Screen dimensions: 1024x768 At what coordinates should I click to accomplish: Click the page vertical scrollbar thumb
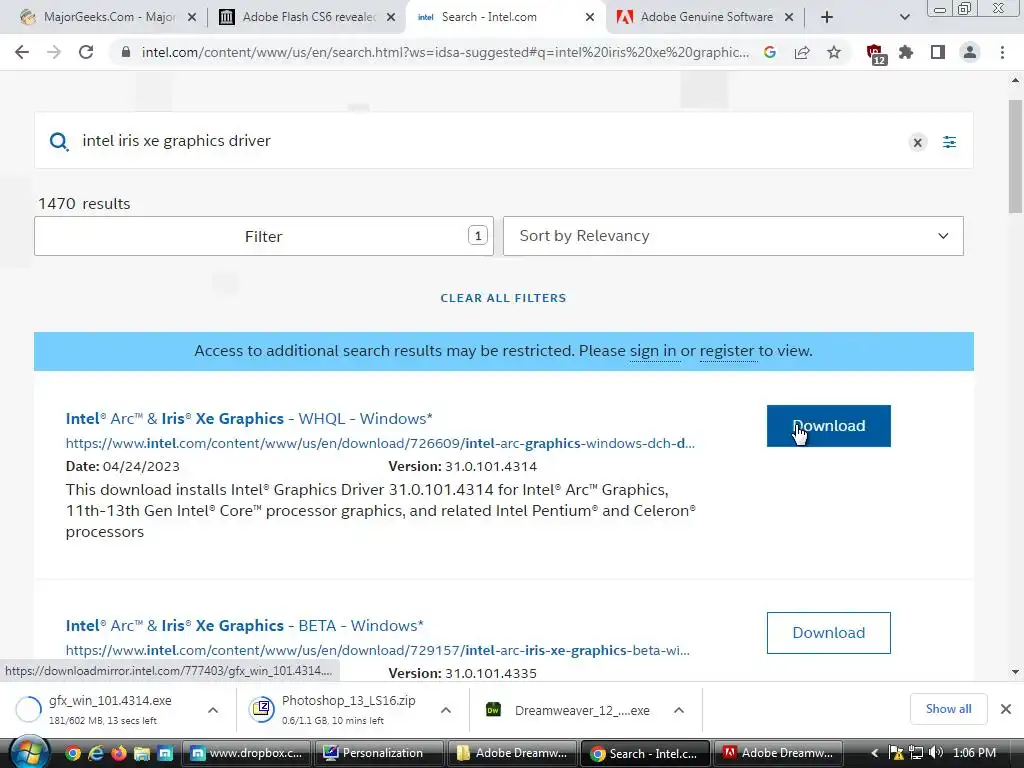[x=1015, y=157]
